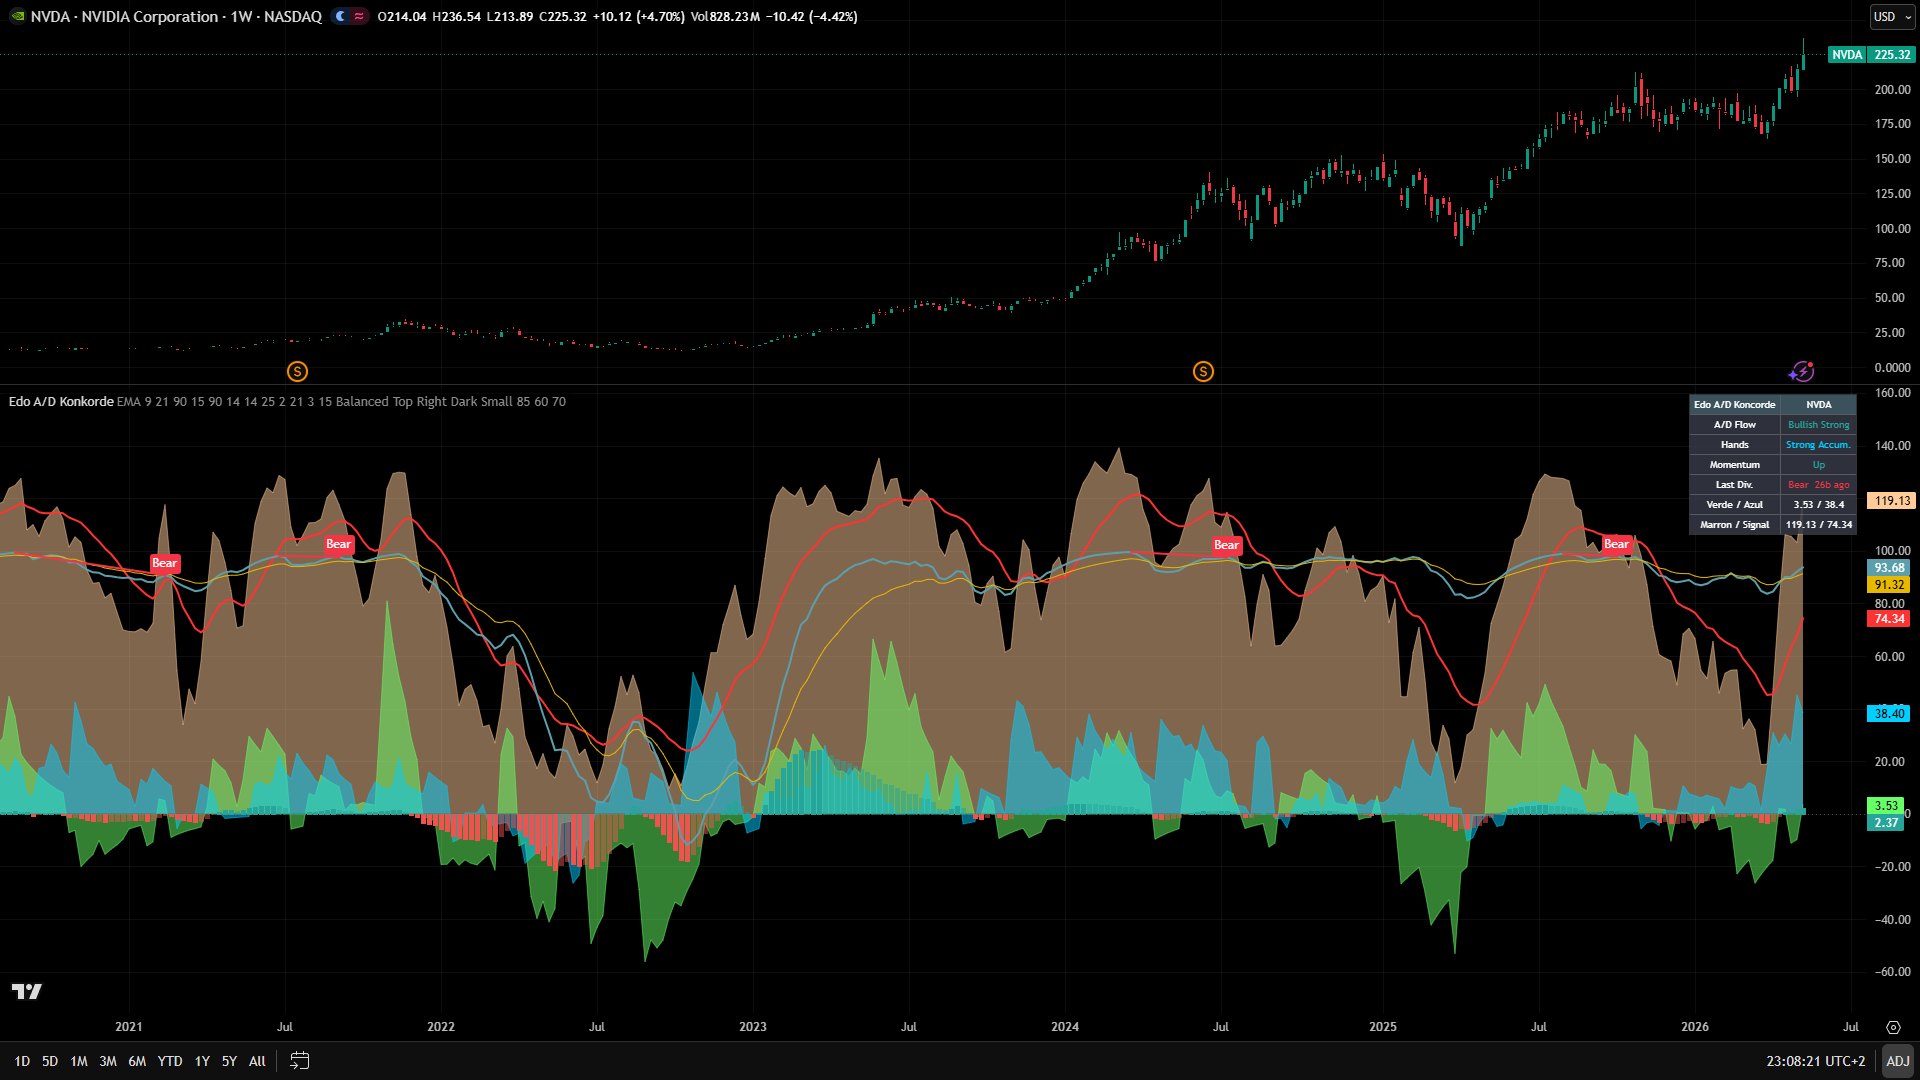The image size is (1920, 1080).
Task: Click the Bear label from mid-2024
Action: pyautogui.click(x=1227, y=545)
